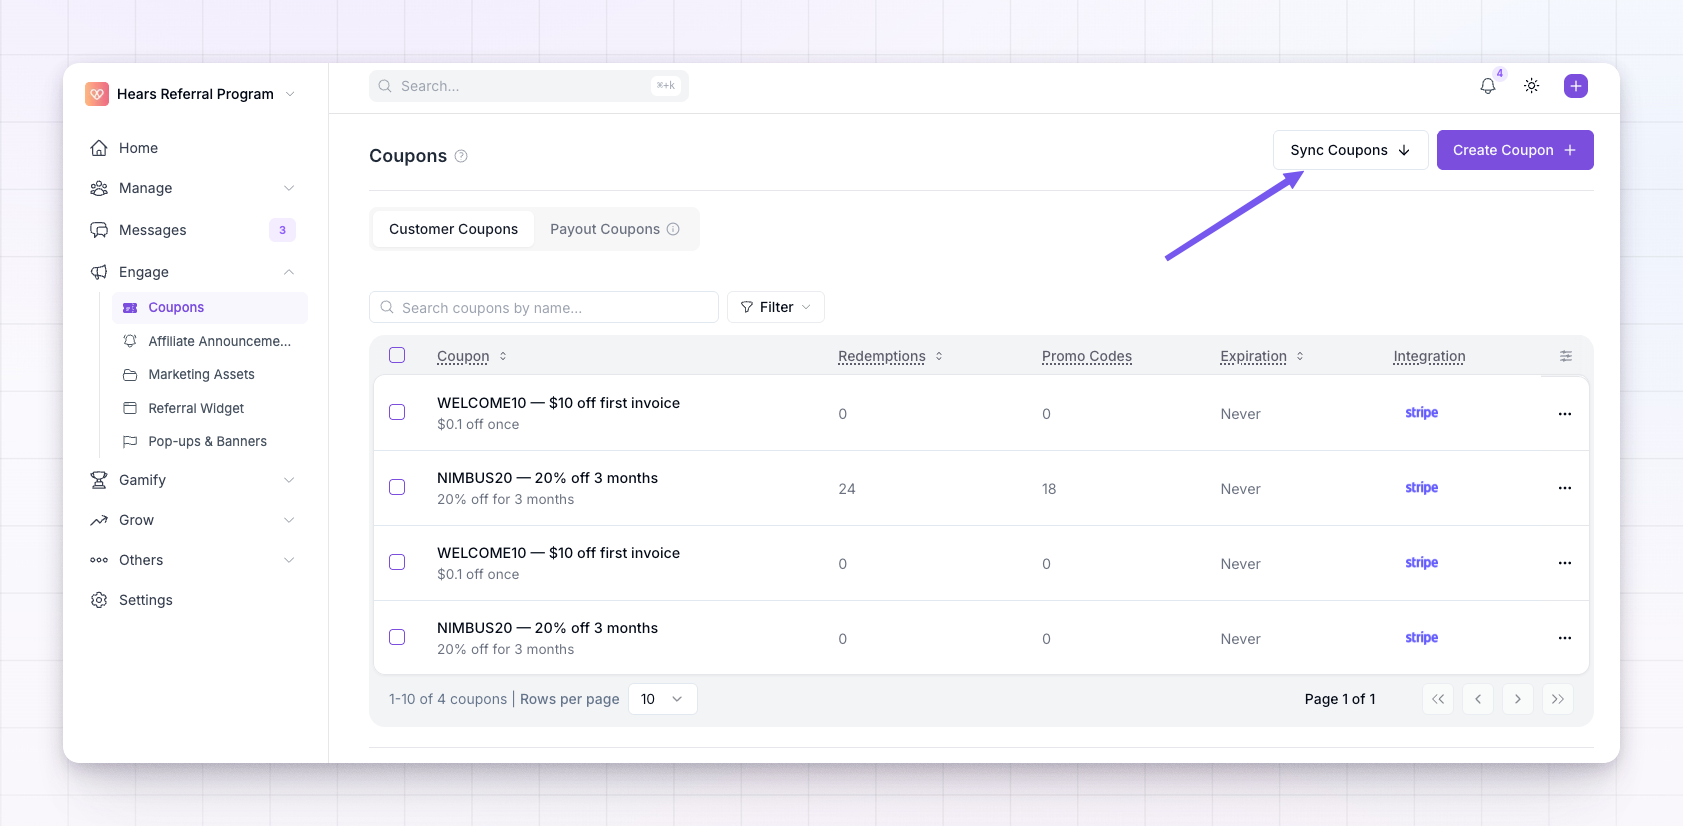The height and width of the screenshot is (826, 1683).
Task: Click the Messages unread count badge
Action: [x=282, y=230]
